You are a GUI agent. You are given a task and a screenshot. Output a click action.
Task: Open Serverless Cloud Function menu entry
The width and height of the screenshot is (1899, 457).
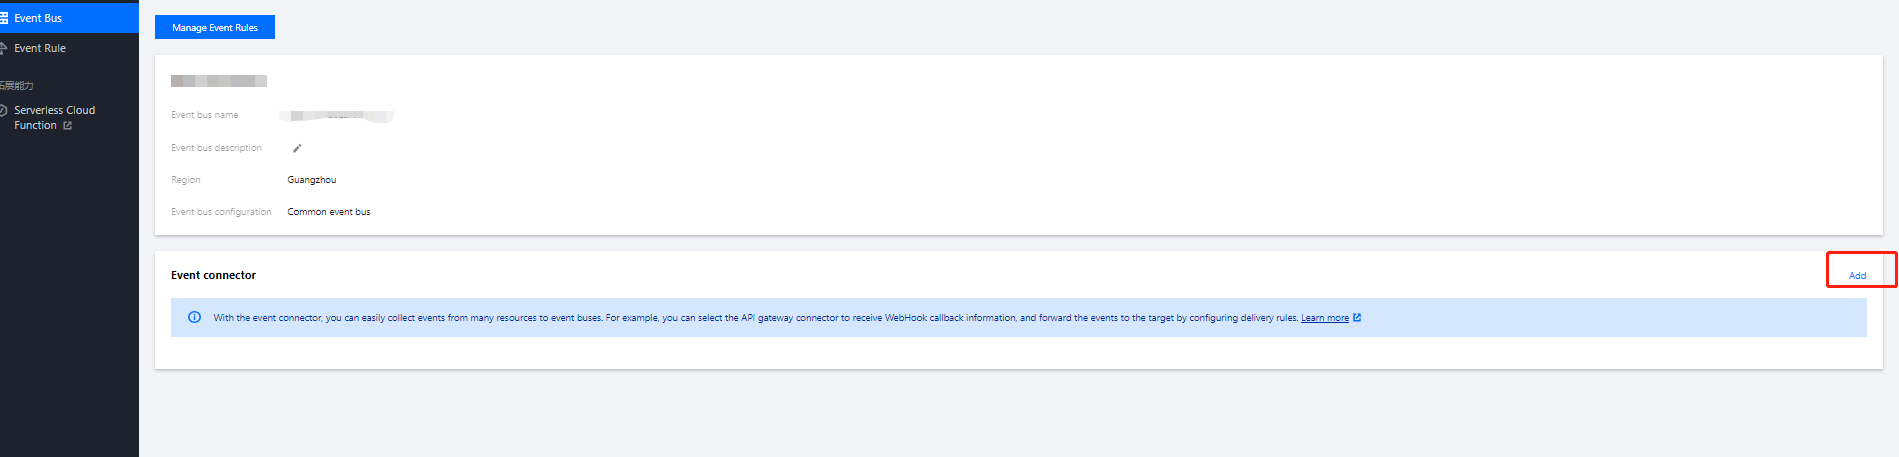click(x=54, y=111)
